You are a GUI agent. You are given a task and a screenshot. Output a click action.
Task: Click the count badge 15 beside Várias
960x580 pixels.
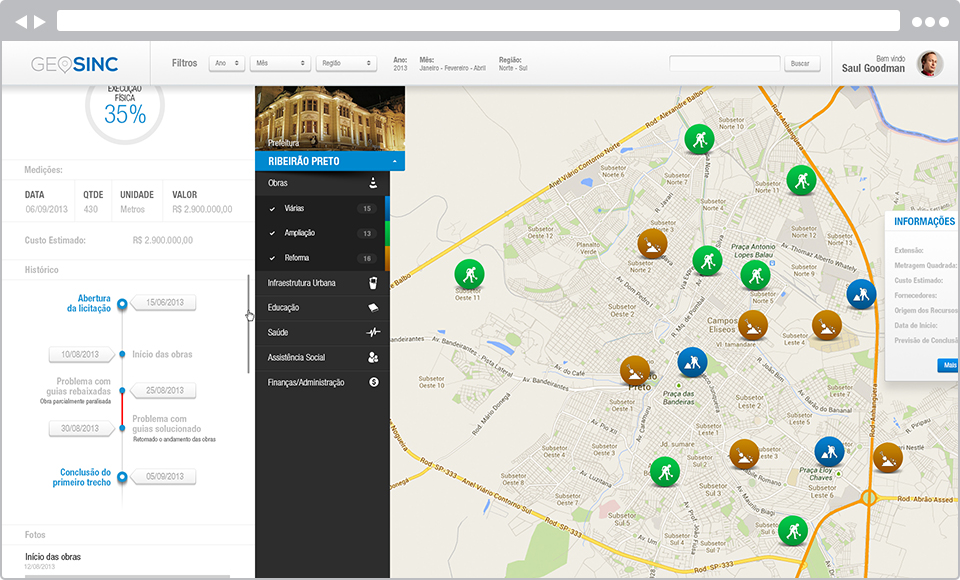(367, 209)
